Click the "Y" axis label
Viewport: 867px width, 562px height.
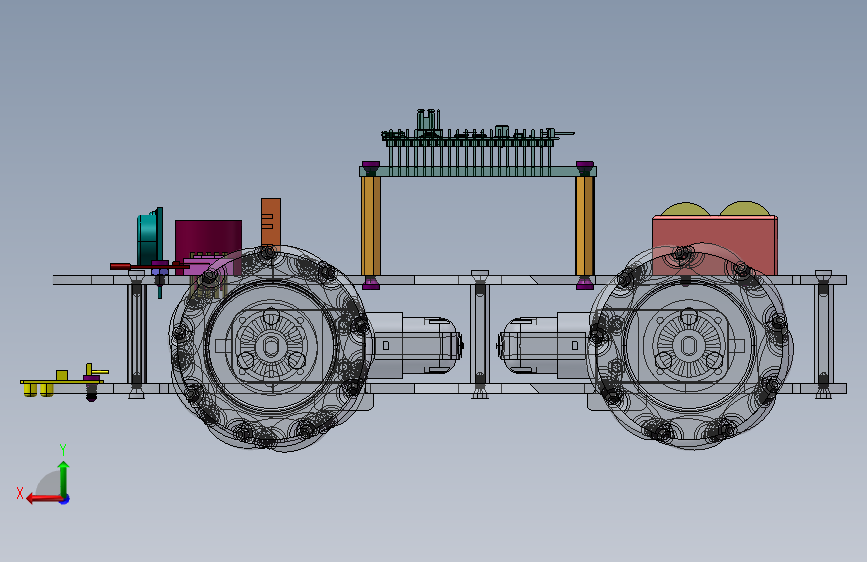point(63,449)
